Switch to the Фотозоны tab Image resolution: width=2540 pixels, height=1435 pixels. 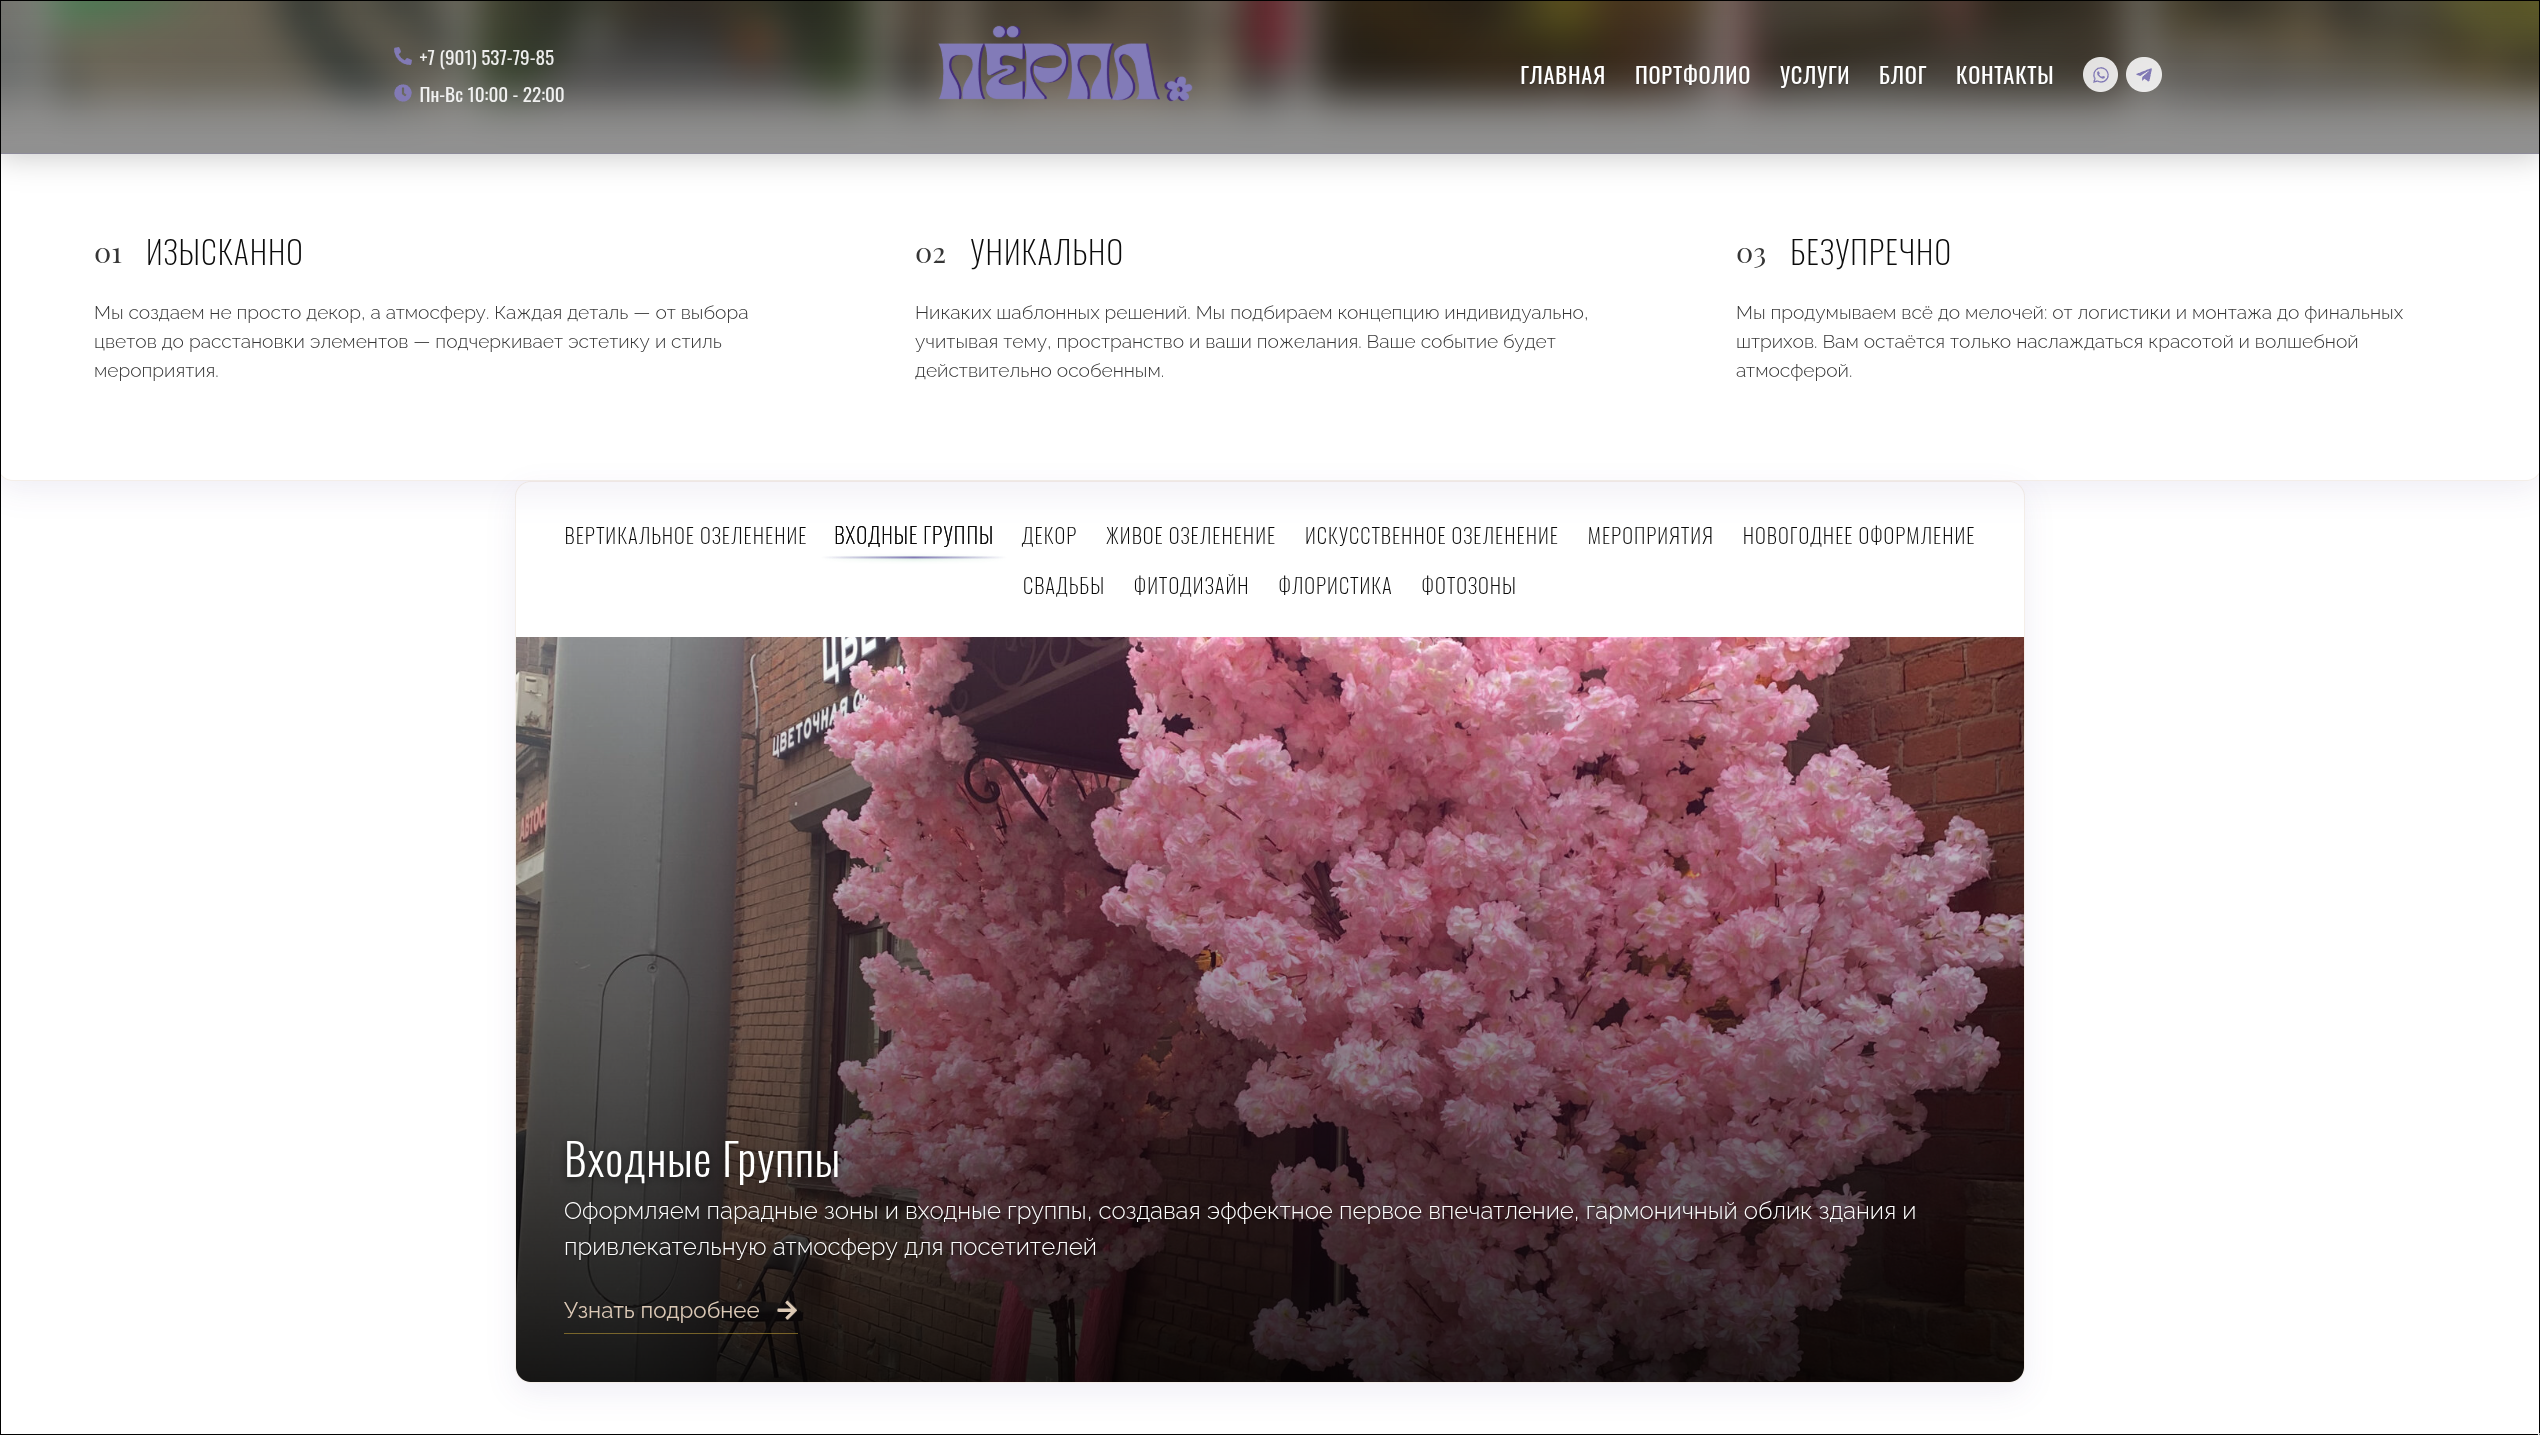point(1468,586)
